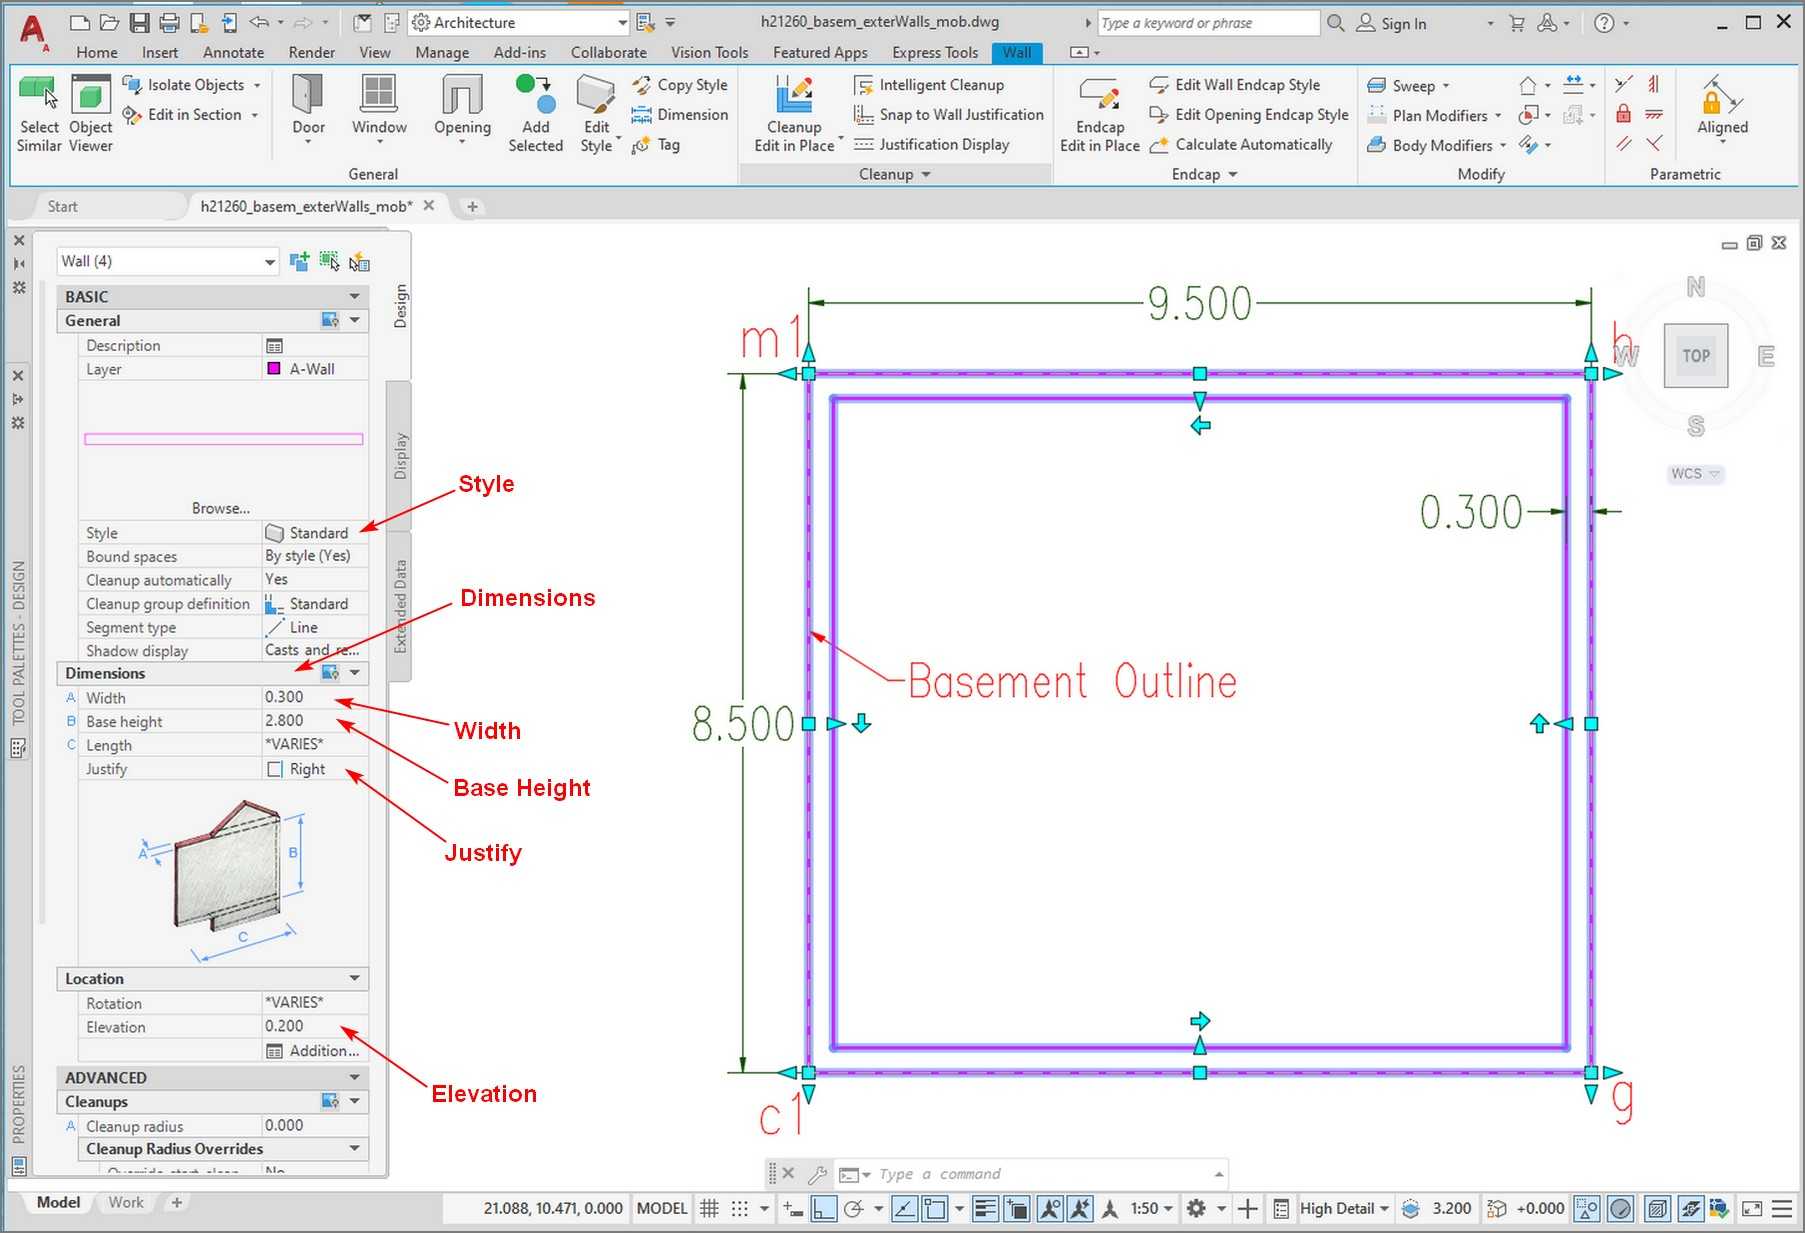Click the Undo arrow icon
Screen dimensions: 1805x1233
pyautogui.click(x=259, y=22)
